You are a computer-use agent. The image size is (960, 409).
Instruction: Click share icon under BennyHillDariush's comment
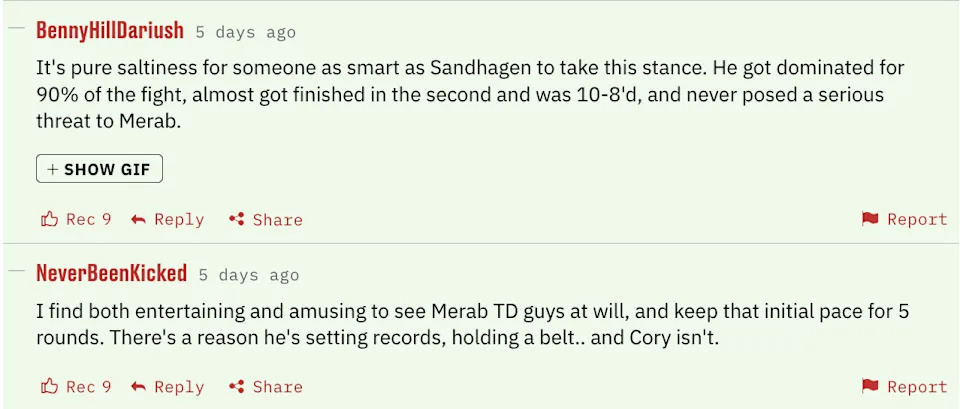(x=237, y=219)
